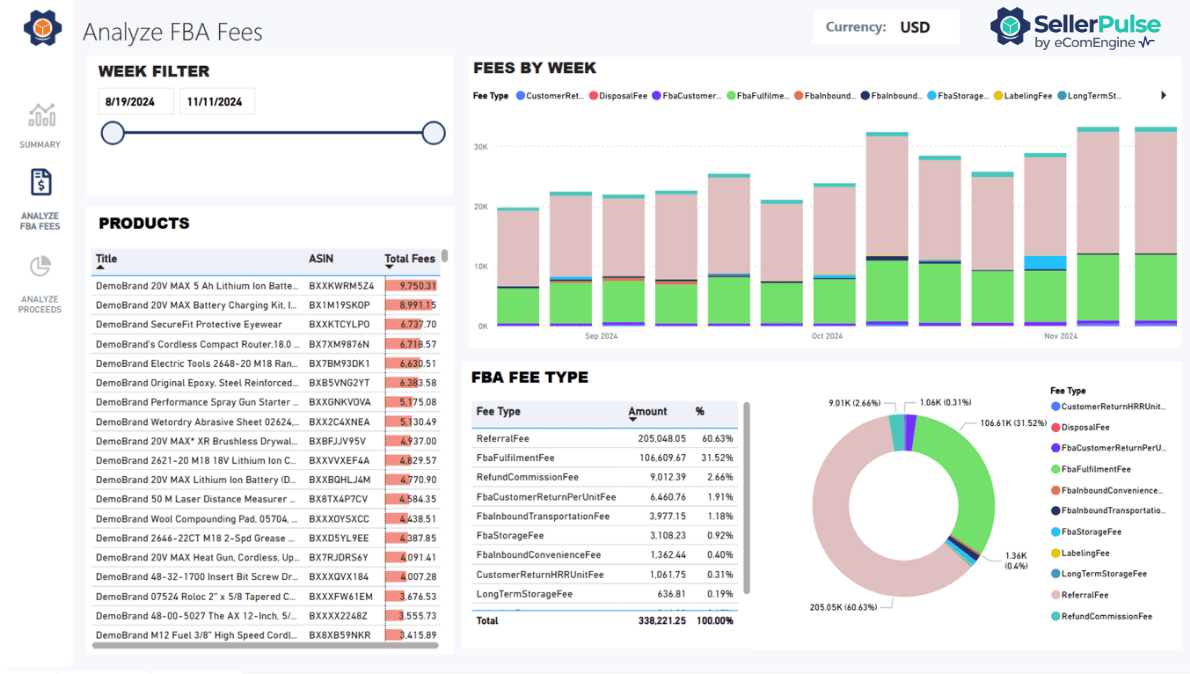1190x674 pixels.
Task: Select LongTermSt.. in Fees By Week legend
Action: [x=1090, y=96]
